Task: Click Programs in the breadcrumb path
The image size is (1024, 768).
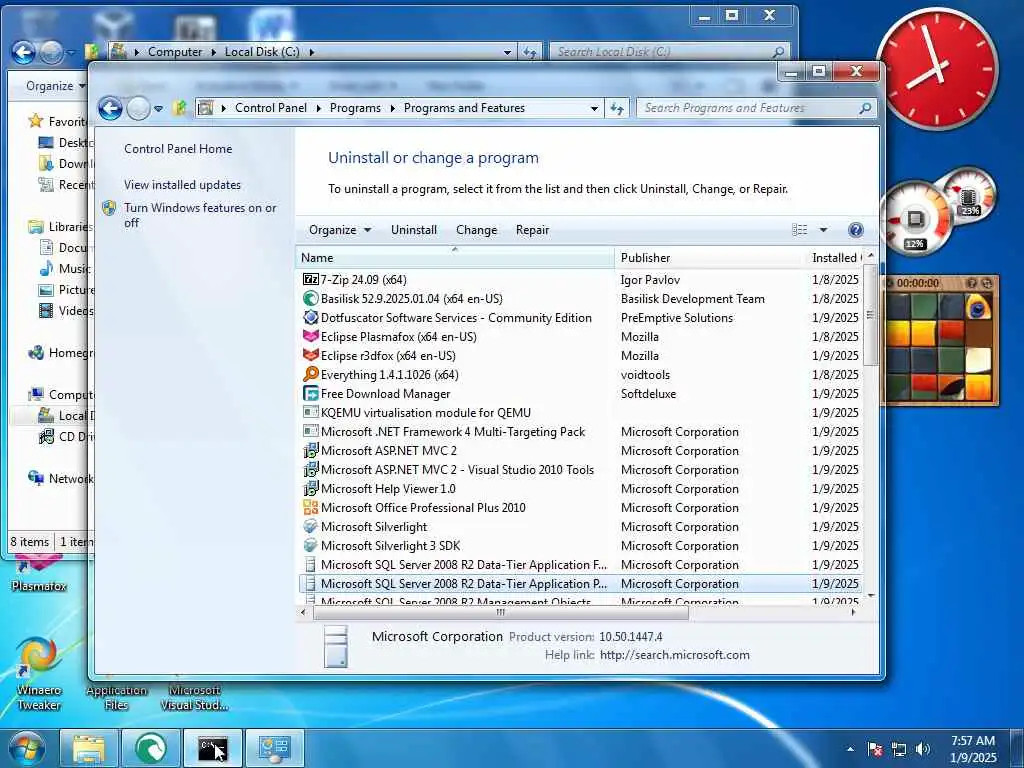Action: pyautogui.click(x=355, y=108)
